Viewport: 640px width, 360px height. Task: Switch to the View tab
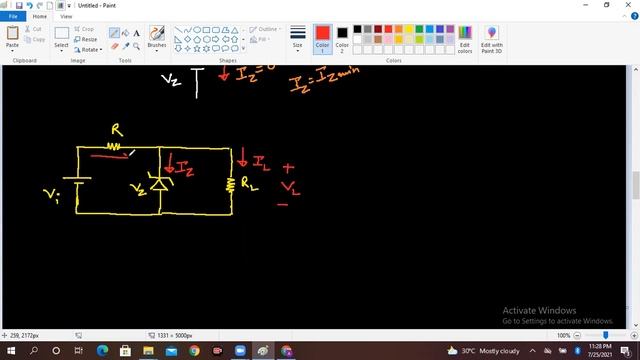[66, 16]
